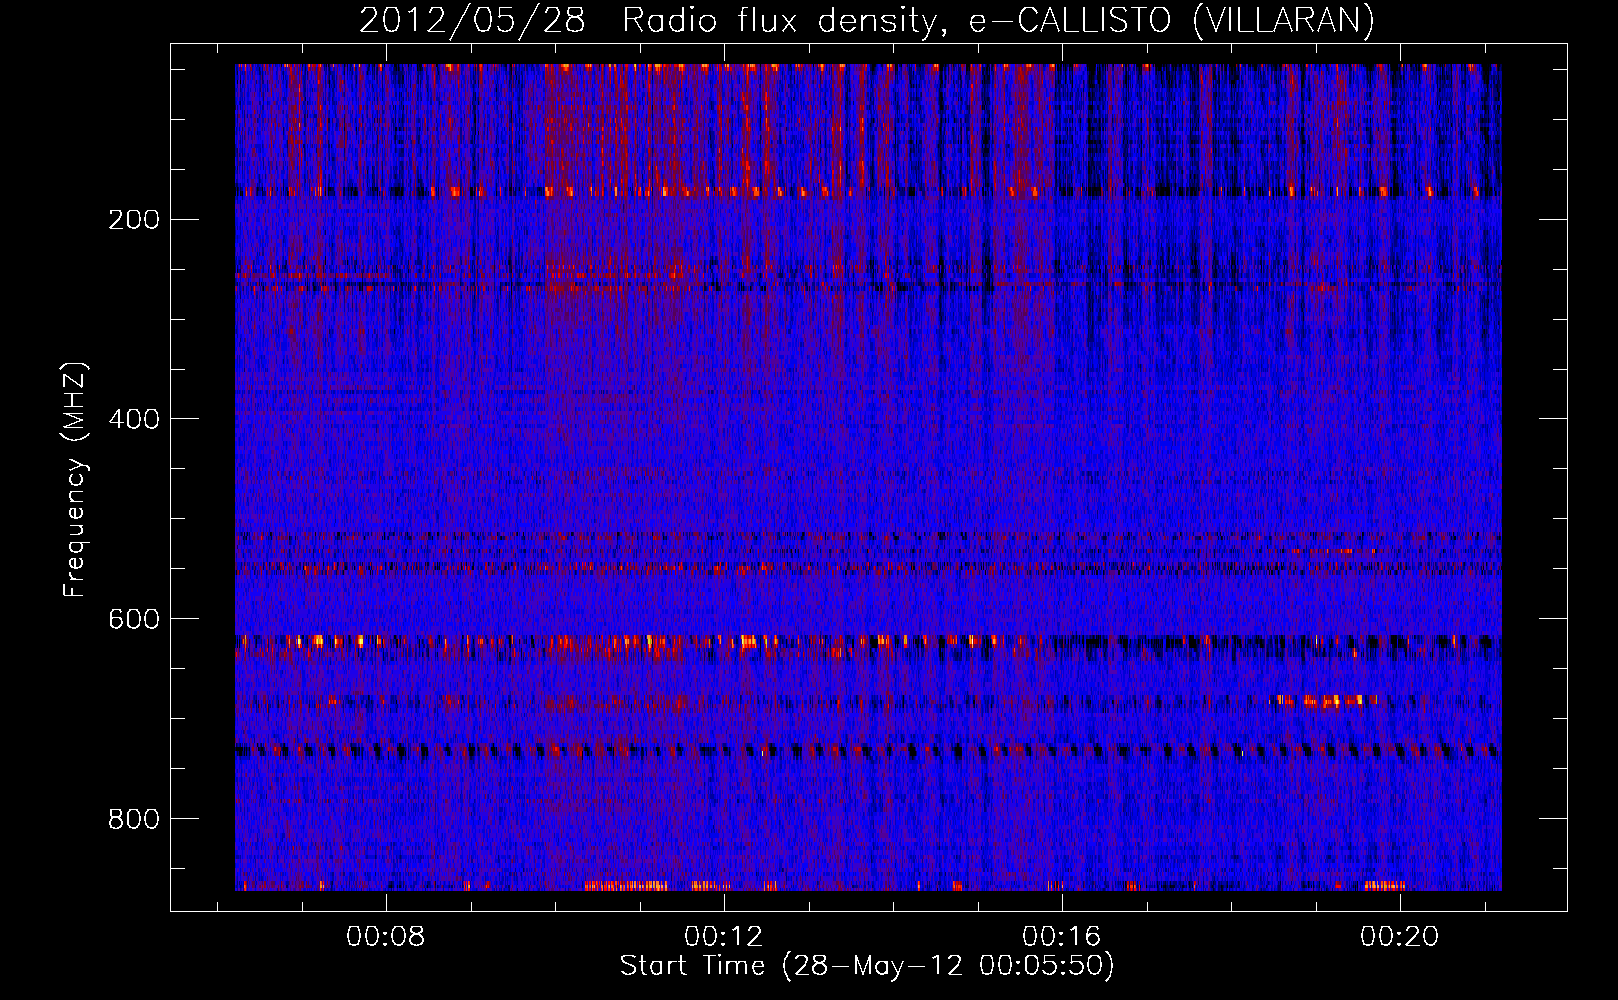Click the 00:16 time tick label

pos(1061,936)
